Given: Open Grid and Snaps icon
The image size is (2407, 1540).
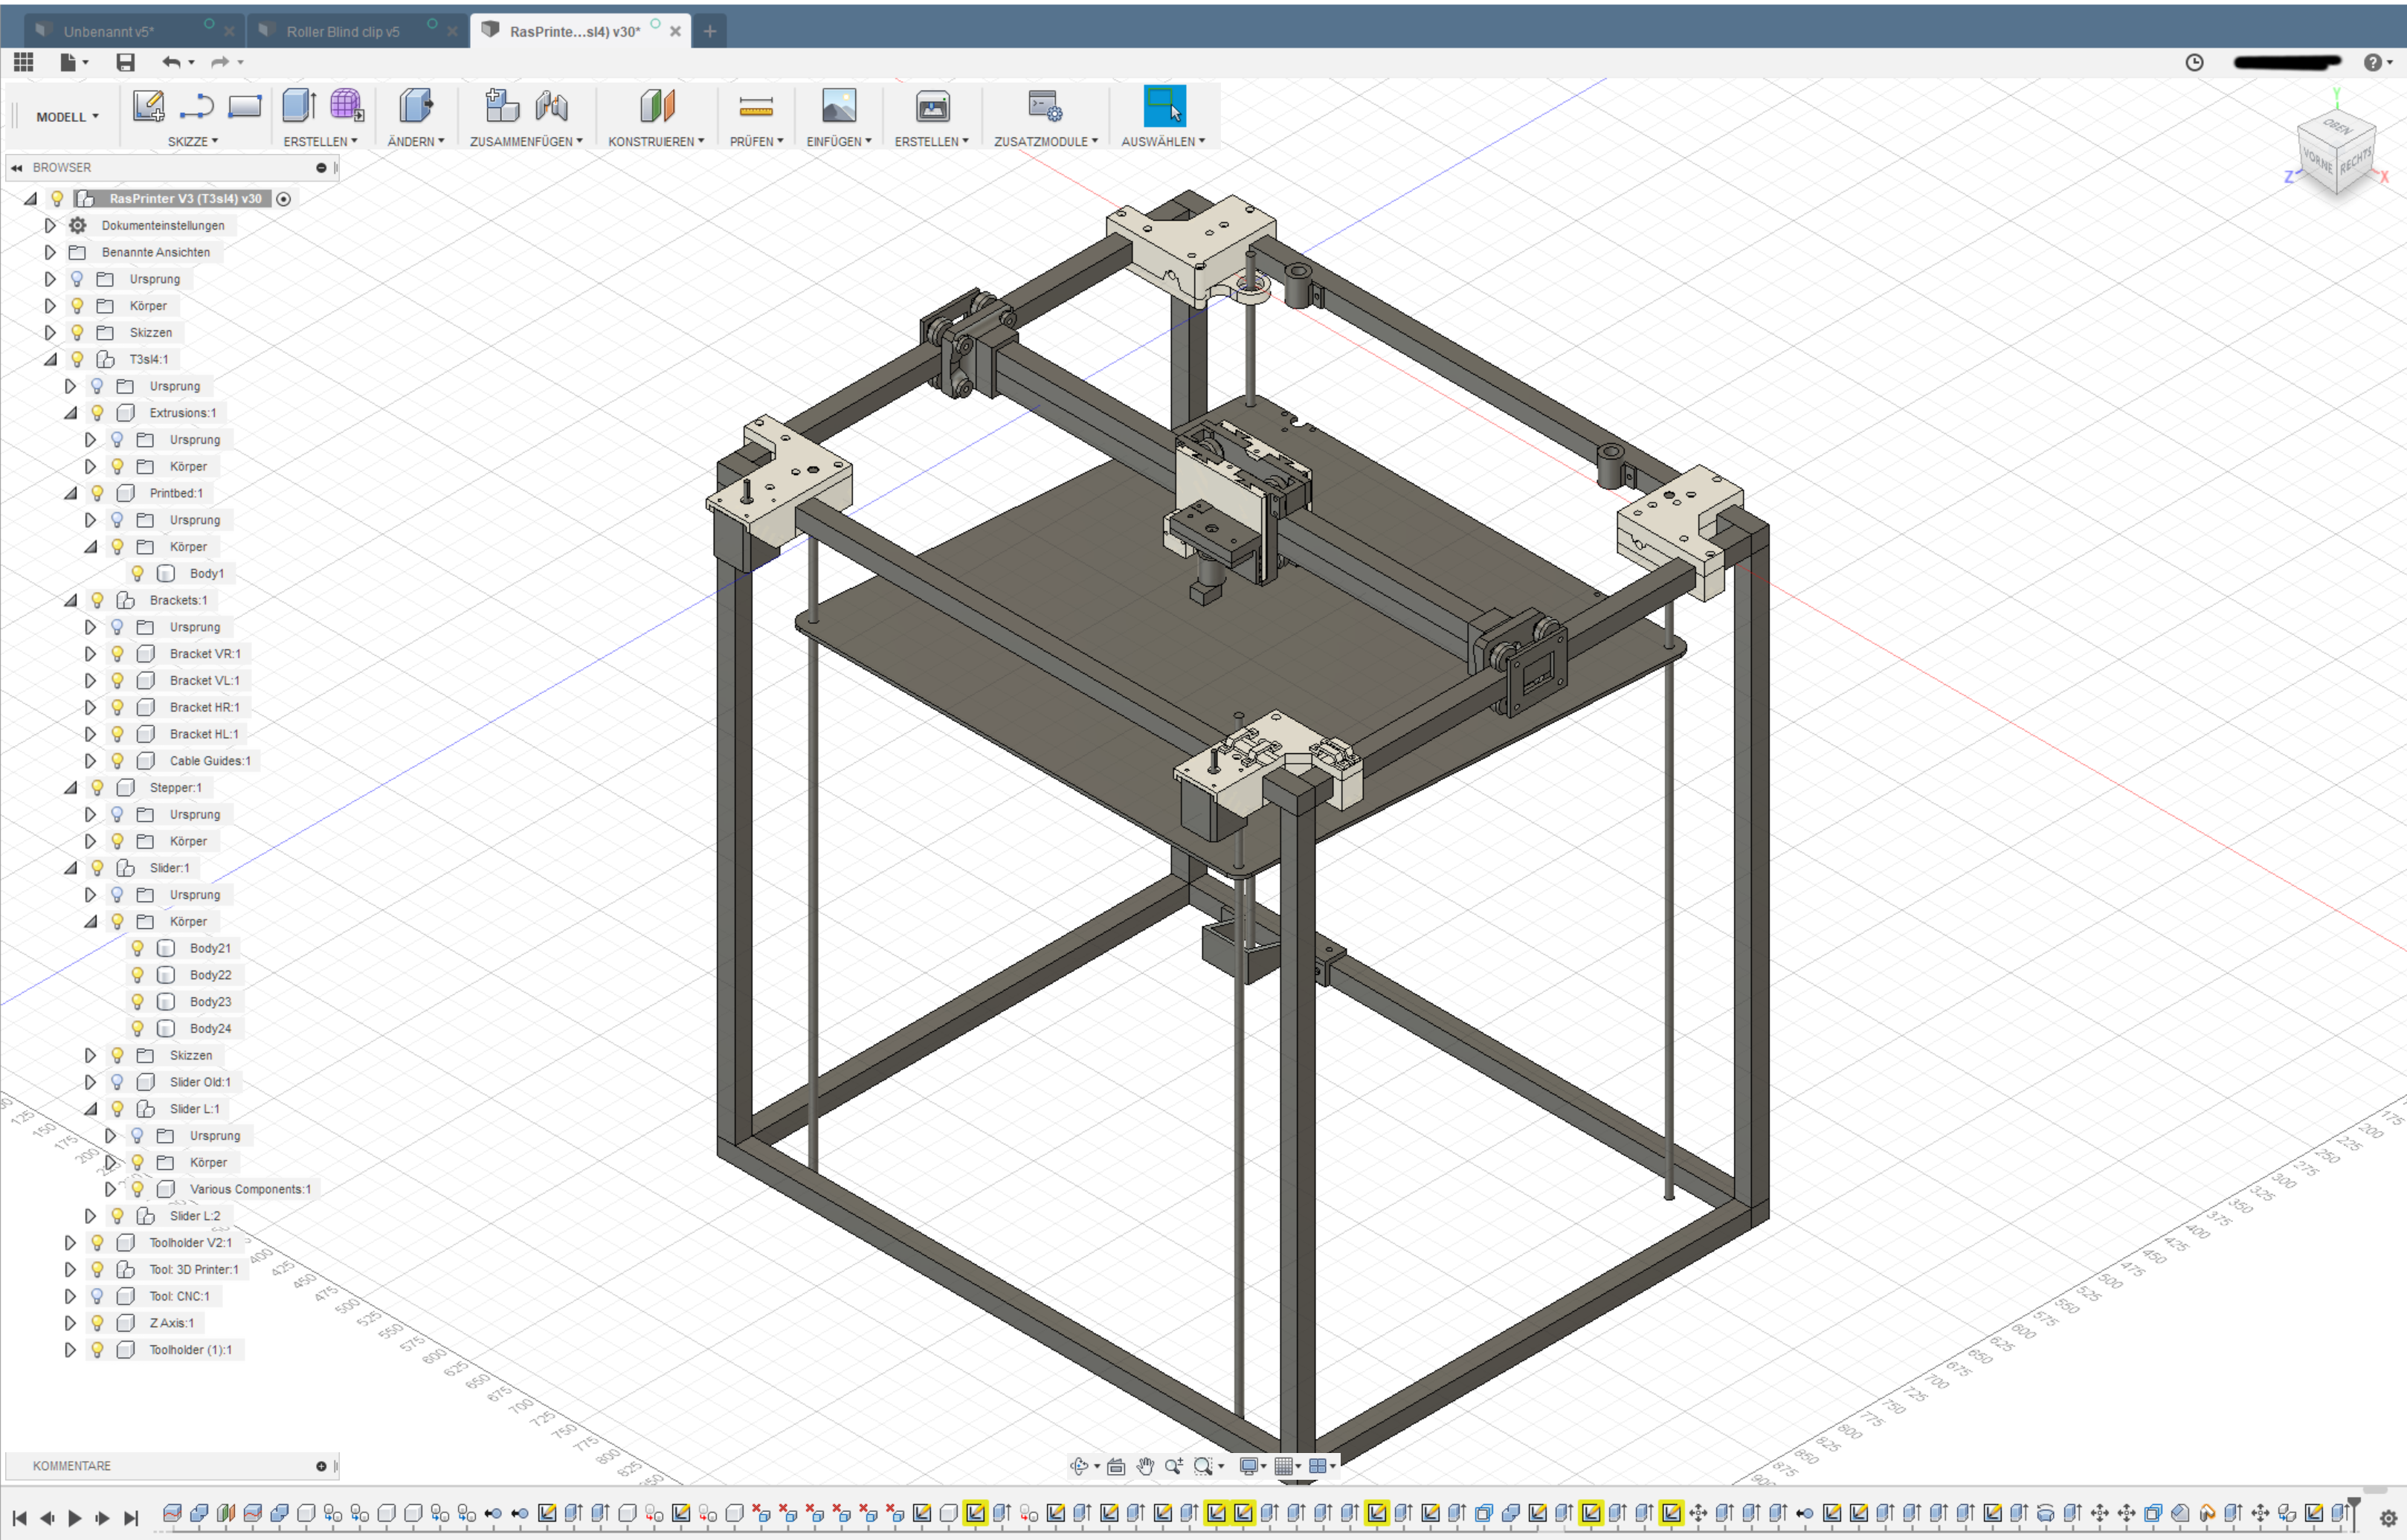Looking at the screenshot, I should [1284, 1466].
